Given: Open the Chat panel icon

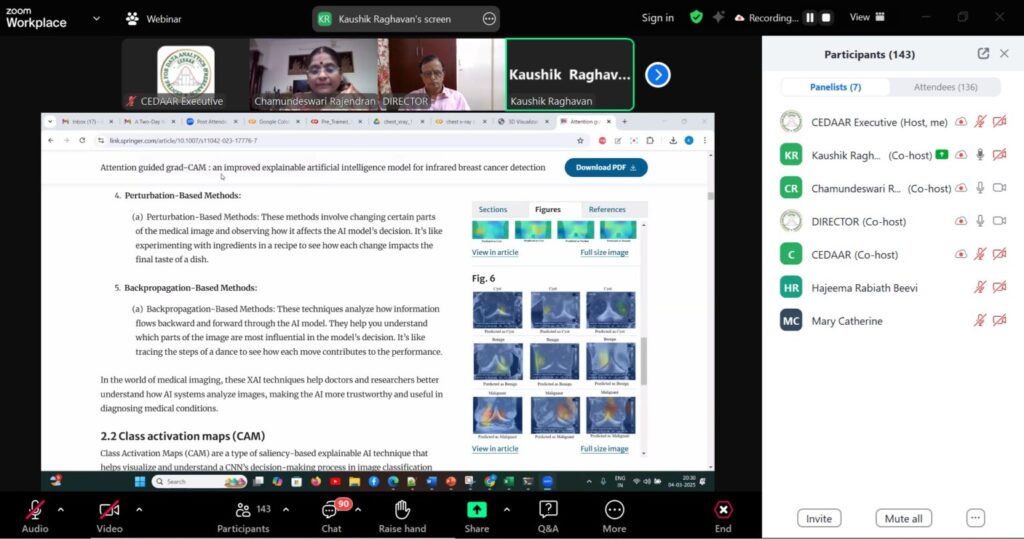Looking at the screenshot, I should pos(330,510).
